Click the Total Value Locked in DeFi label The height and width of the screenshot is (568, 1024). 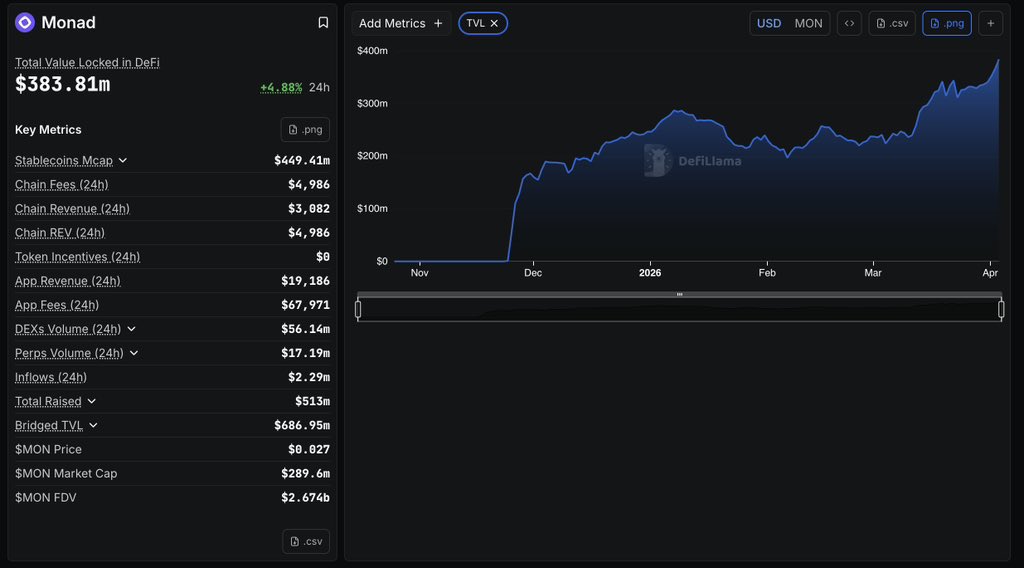tap(87, 63)
